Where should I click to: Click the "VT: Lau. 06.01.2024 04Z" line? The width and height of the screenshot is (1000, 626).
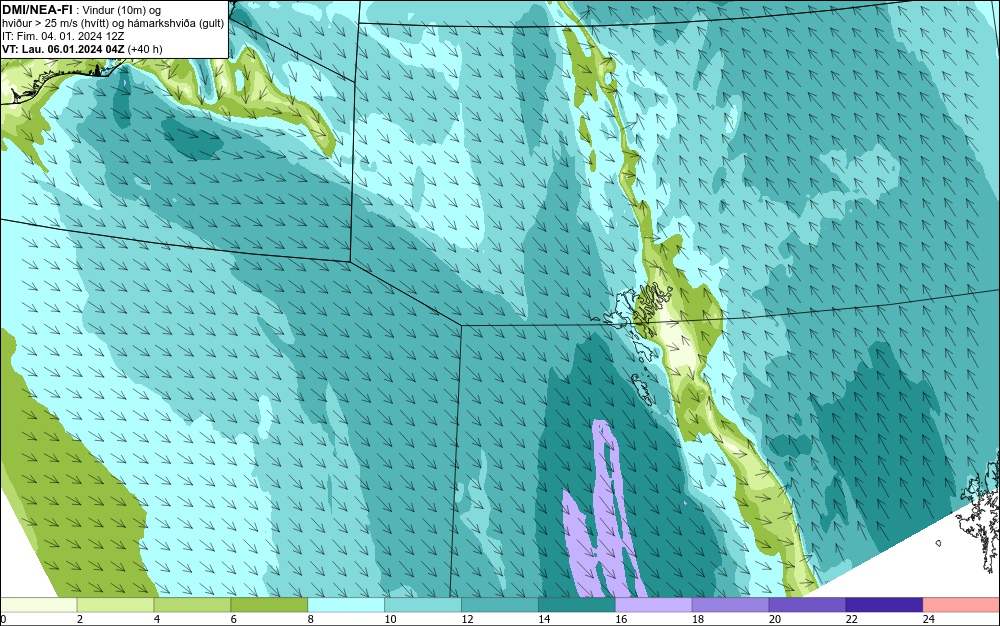pyautogui.click(x=63, y=48)
